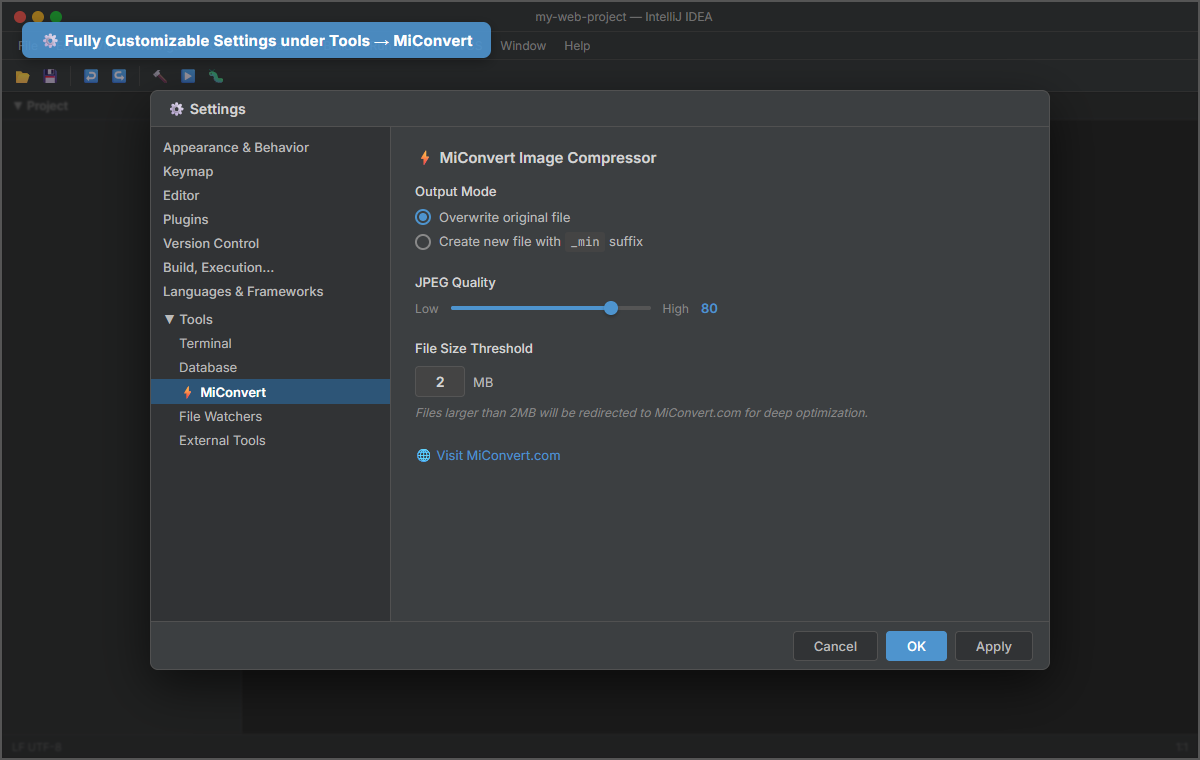Image resolution: width=1200 pixels, height=760 pixels.
Task: Click the Redo toolbar icon
Action: pyautogui.click(x=118, y=76)
